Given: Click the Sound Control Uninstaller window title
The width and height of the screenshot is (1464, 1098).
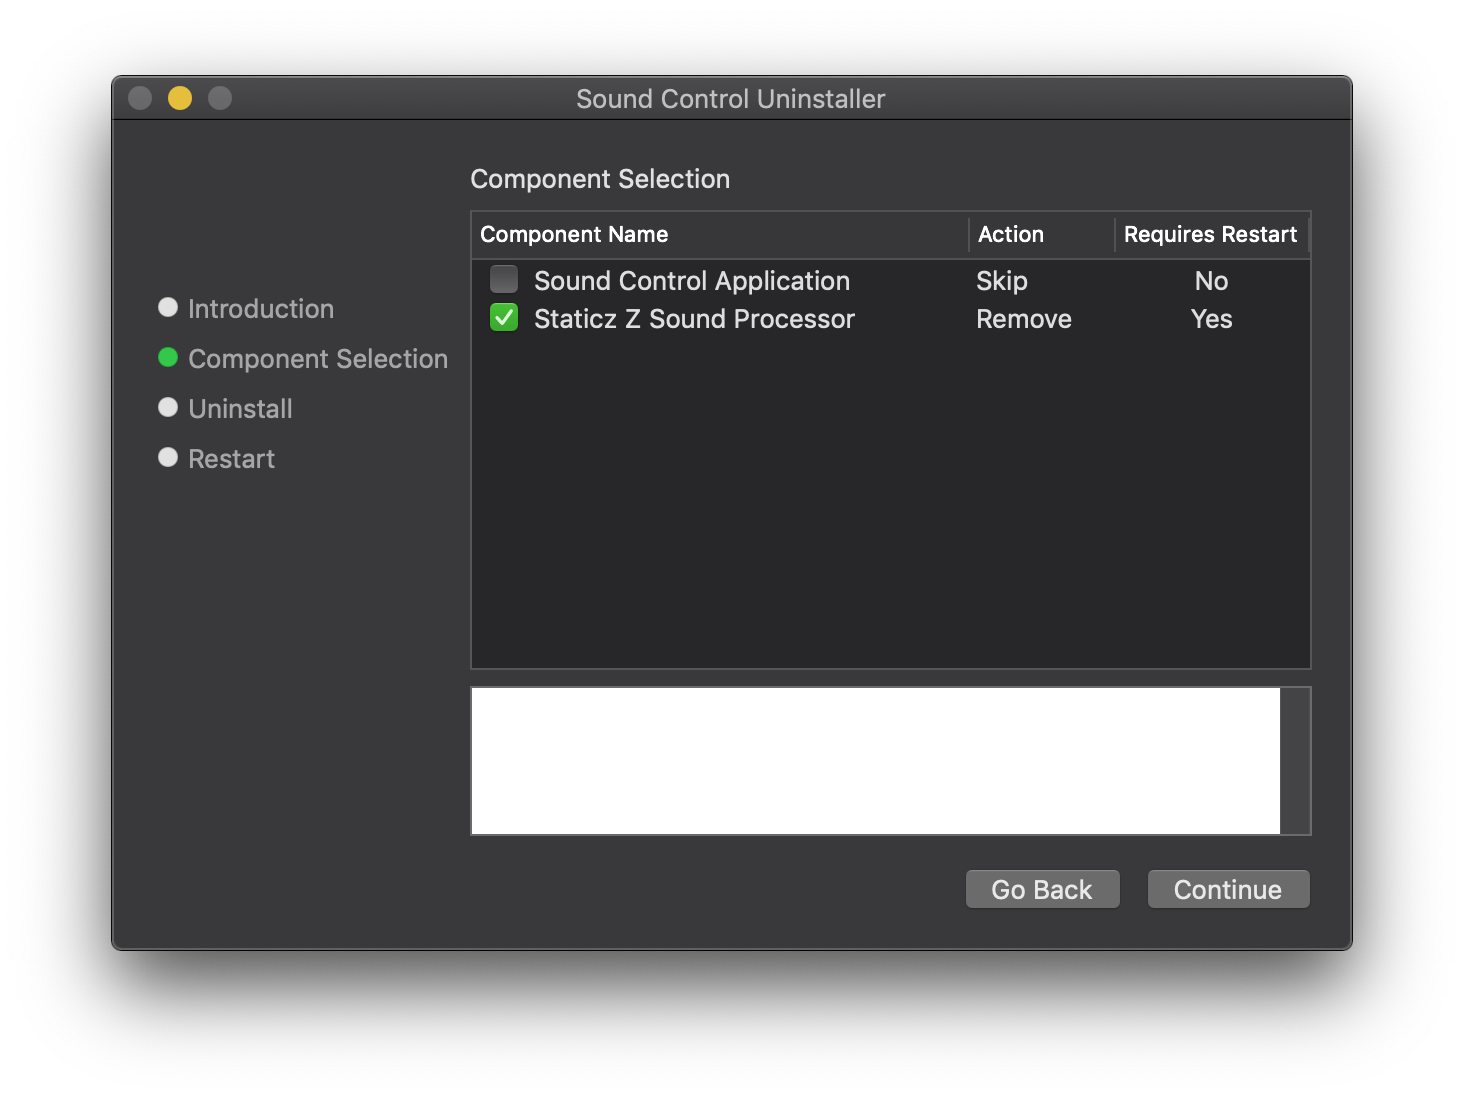Looking at the screenshot, I should click(730, 99).
